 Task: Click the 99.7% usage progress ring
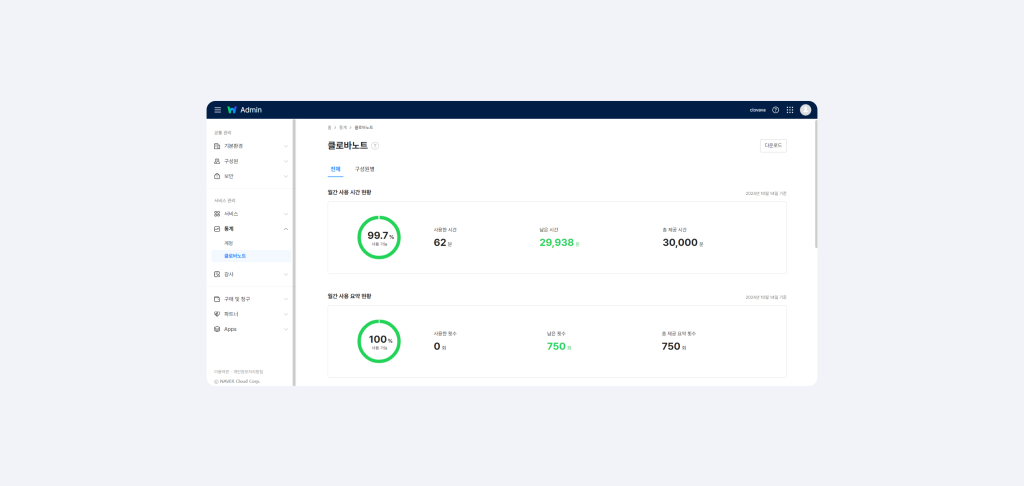click(x=379, y=237)
